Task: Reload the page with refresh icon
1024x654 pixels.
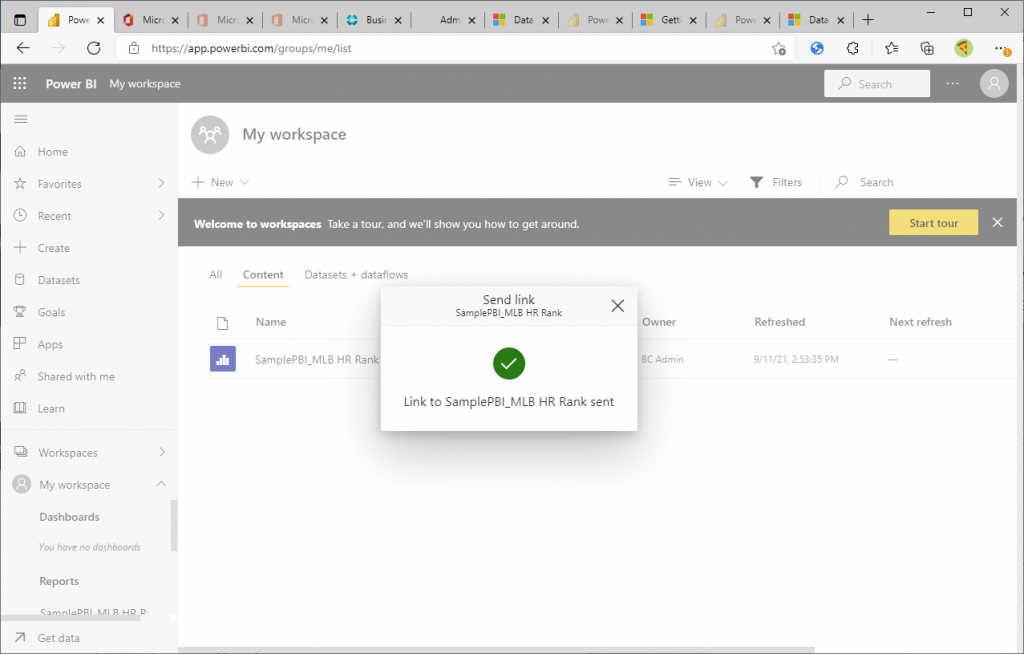Action: click(93, 48)
